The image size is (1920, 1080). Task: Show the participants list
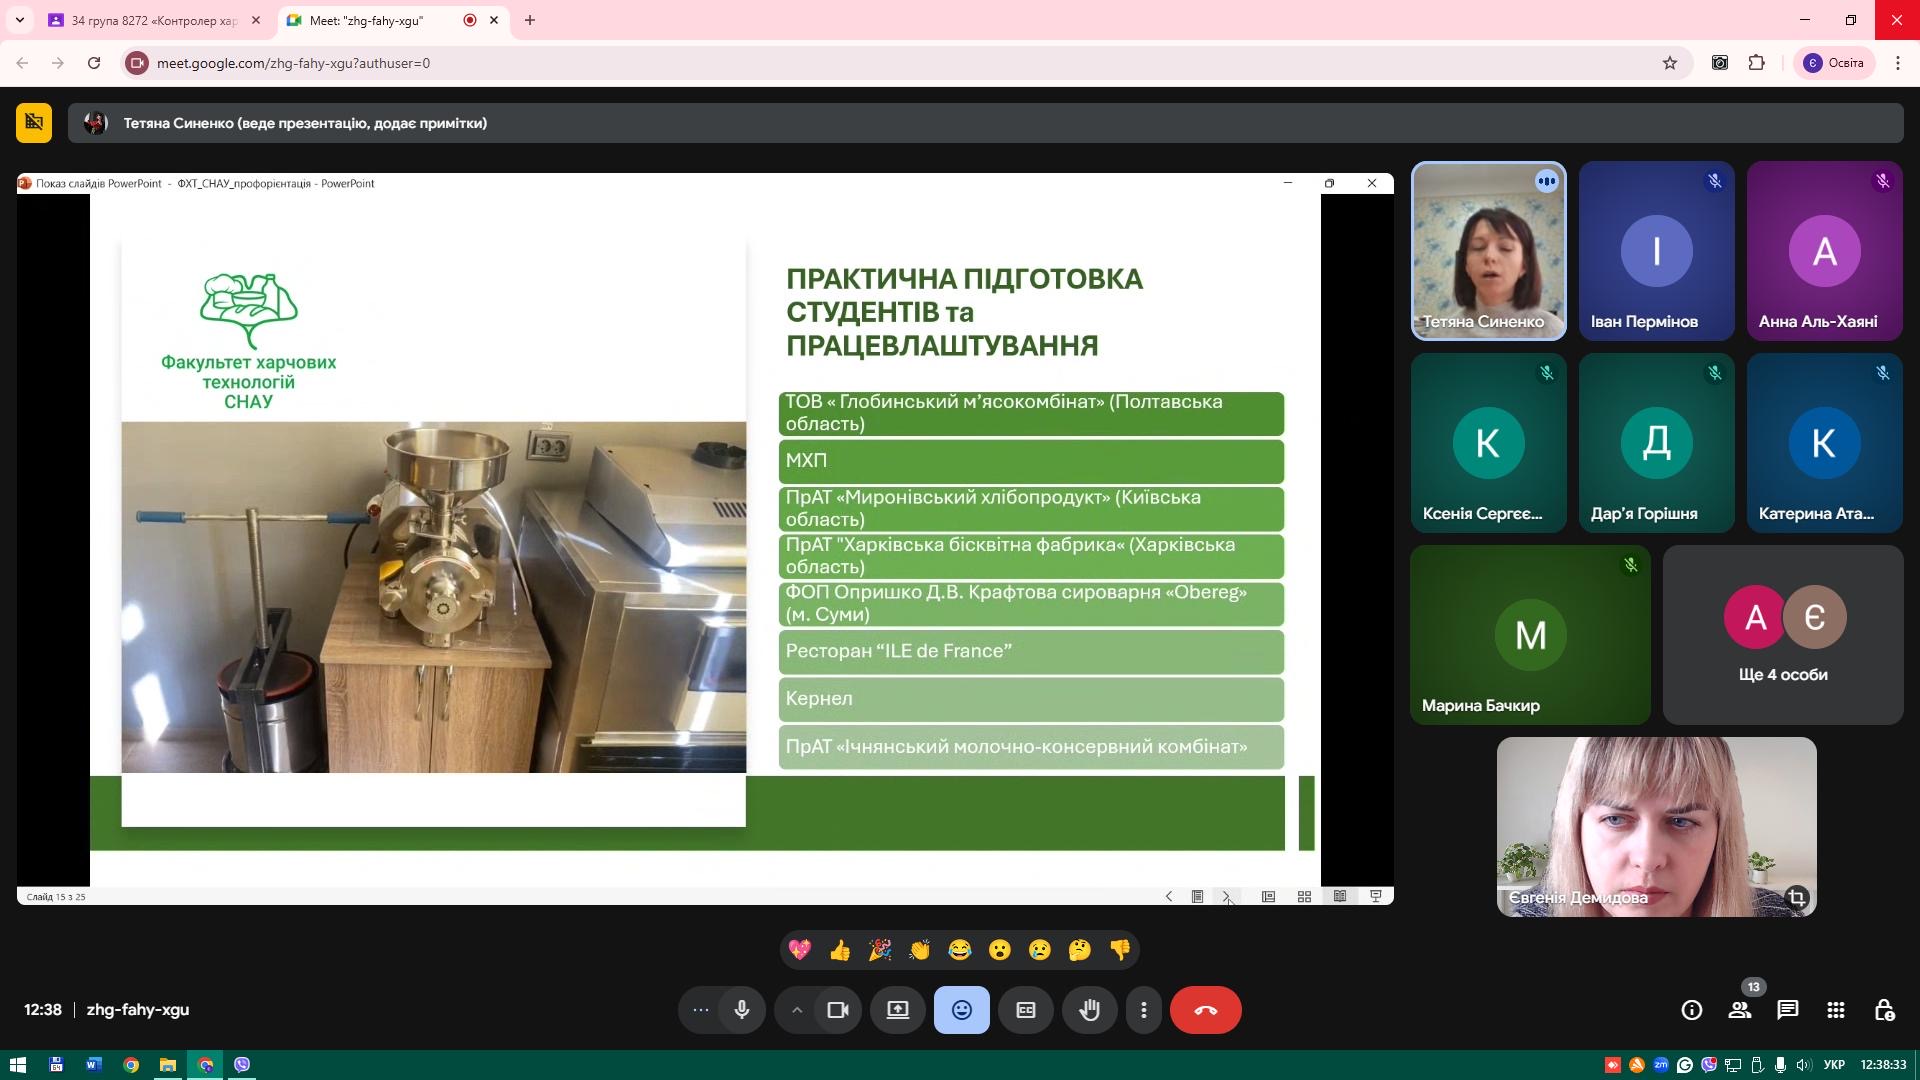[x=1740, y=1010]
